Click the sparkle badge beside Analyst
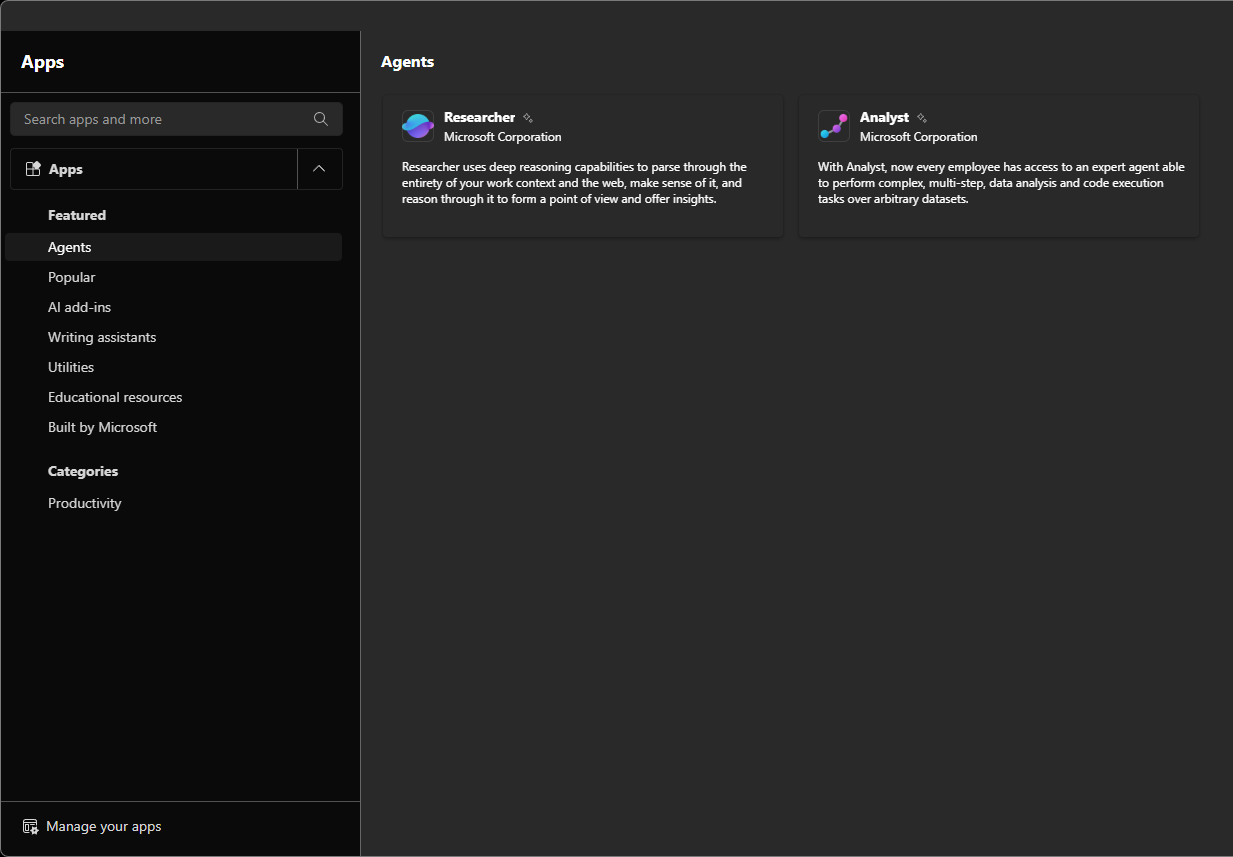Image resolution: width=1233 pixels, height=857 pixels. (x=922, y=118)
